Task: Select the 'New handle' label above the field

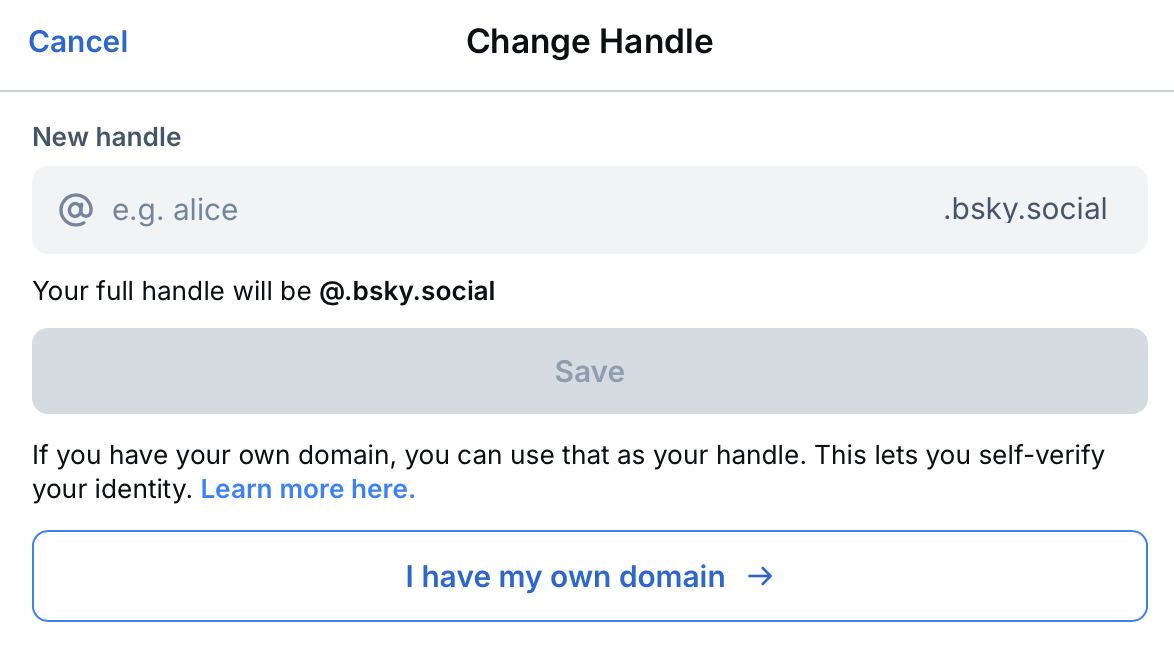Action: pos(106,137)
